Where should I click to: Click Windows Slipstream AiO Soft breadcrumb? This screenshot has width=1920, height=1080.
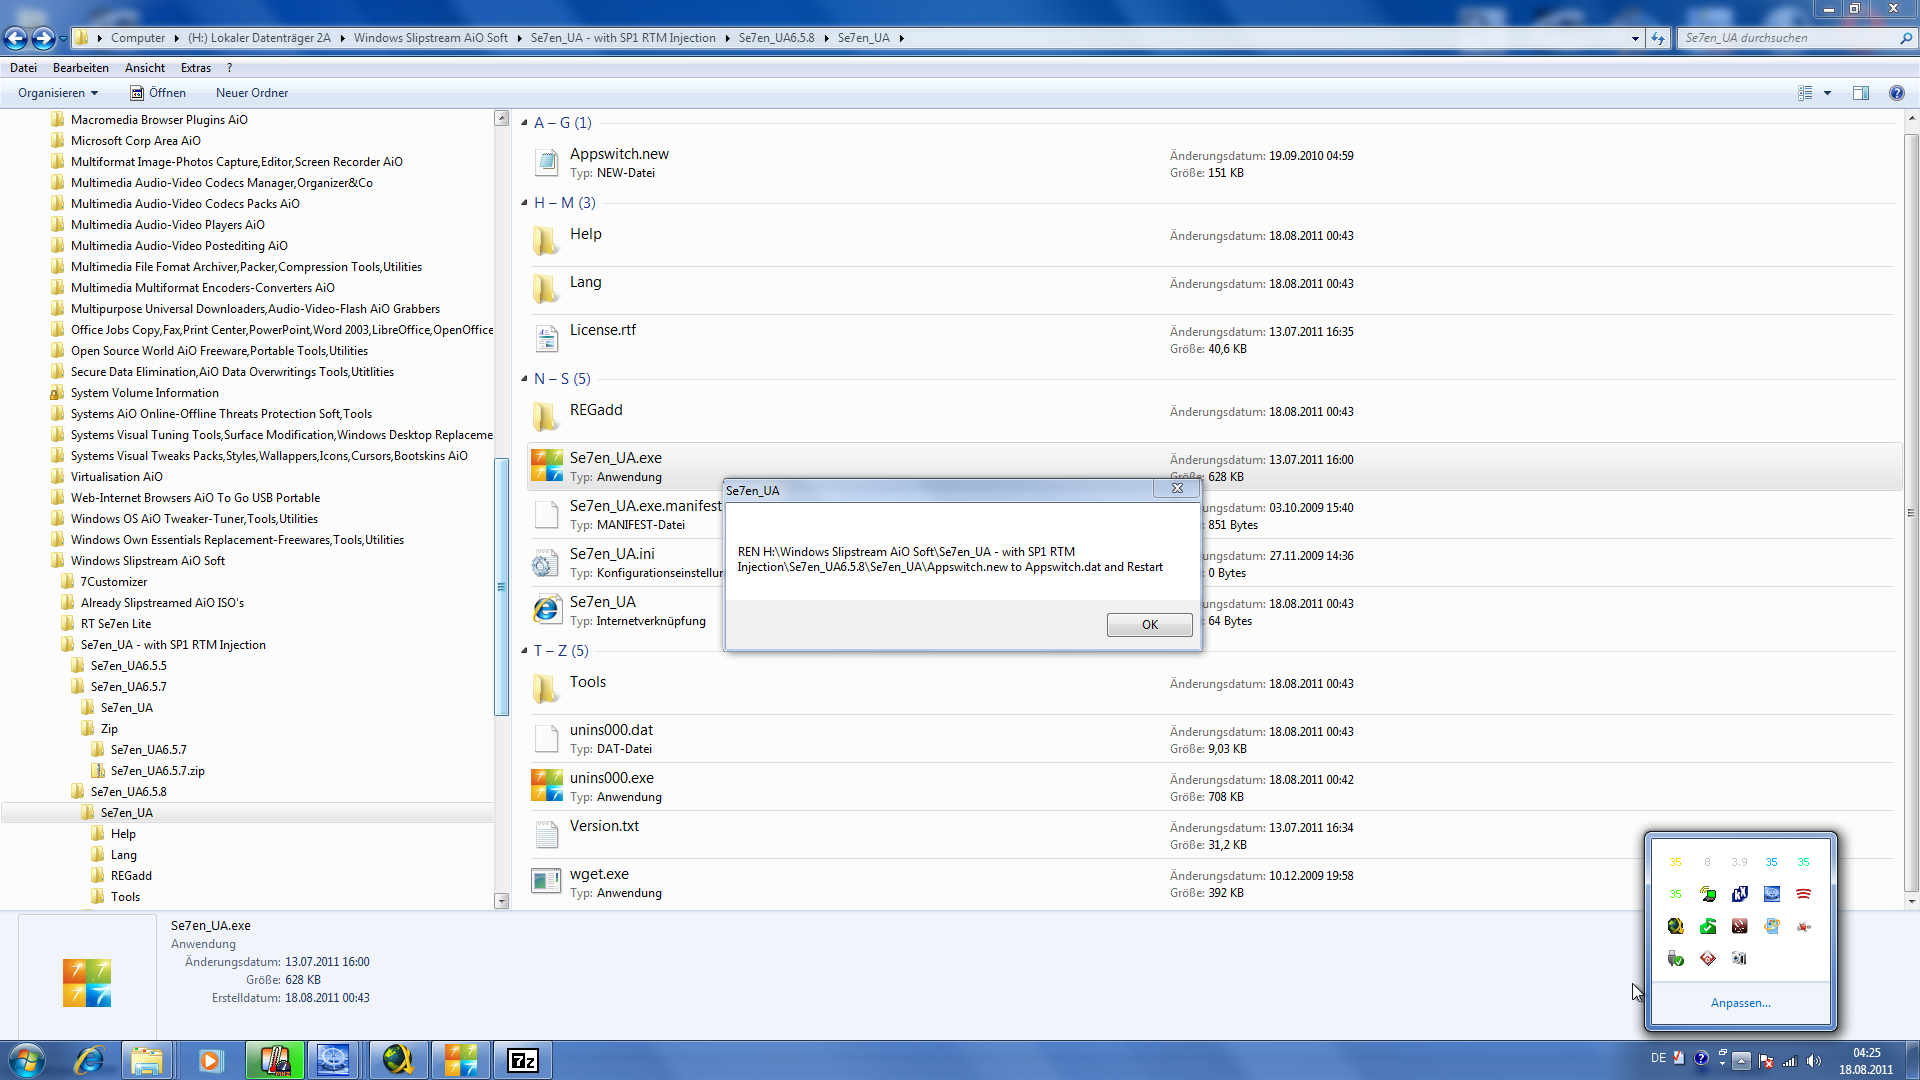(431, 38)
